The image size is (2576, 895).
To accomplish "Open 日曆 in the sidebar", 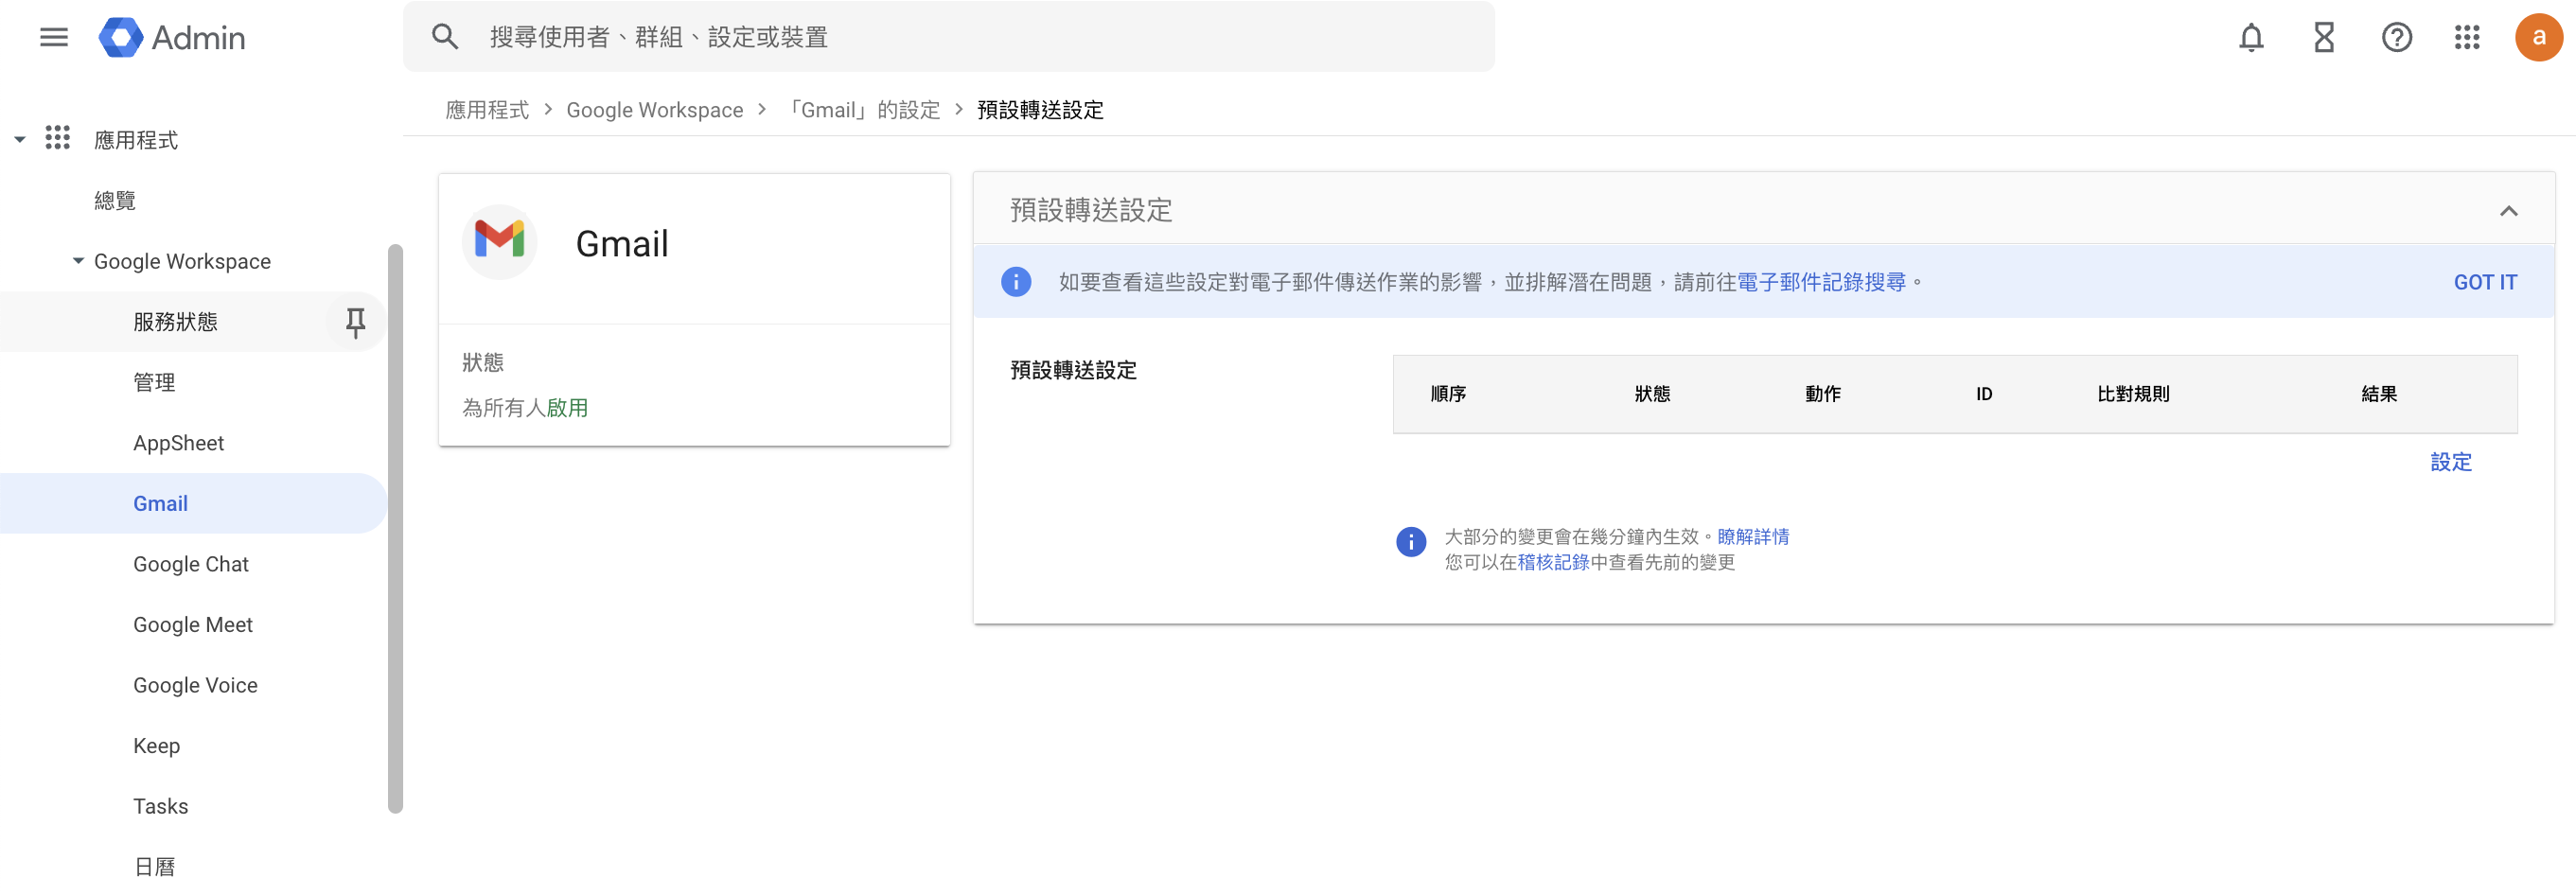I will click(x=154, y=866).
